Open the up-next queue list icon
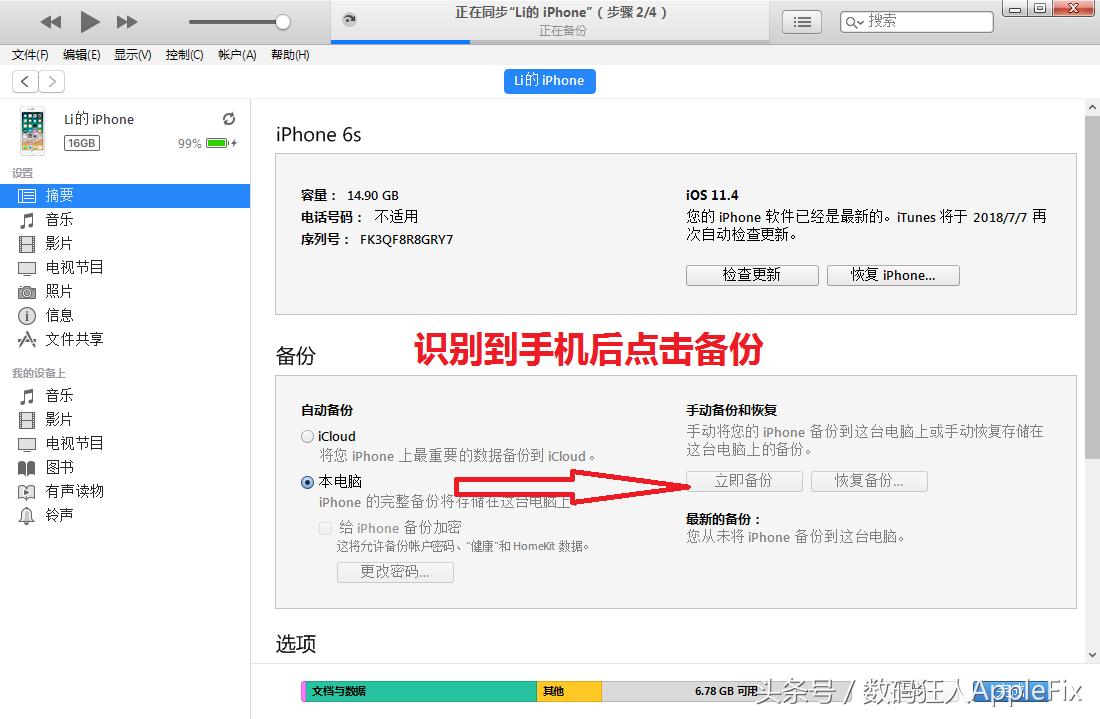Viewport: 1100px width, 719px height. pos(801,21)
